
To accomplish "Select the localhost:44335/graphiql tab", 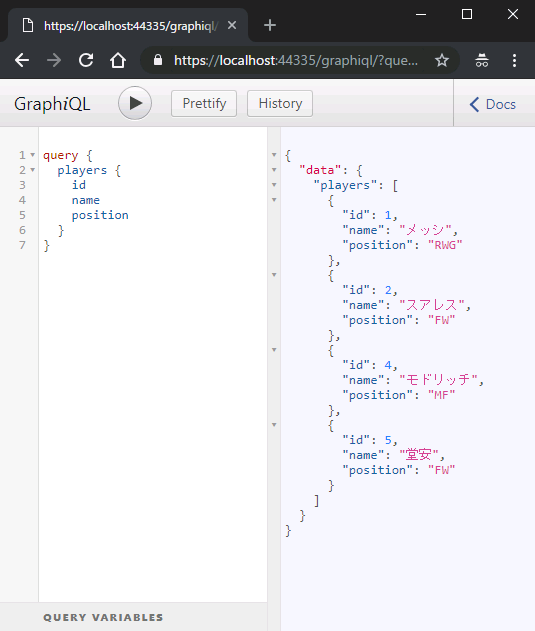I will point(128,26).
